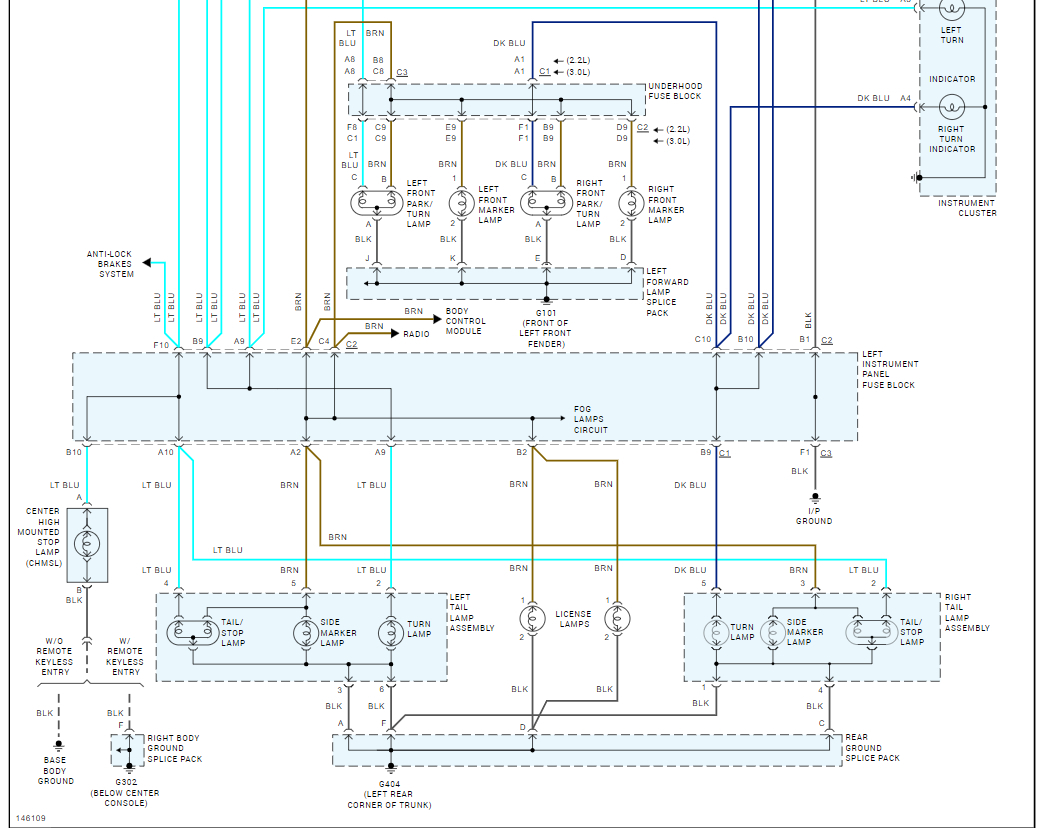The width and height of the screenshot is (1044, 839).
Task: Click the right license lamp bulb symbol
Action: 617,619
